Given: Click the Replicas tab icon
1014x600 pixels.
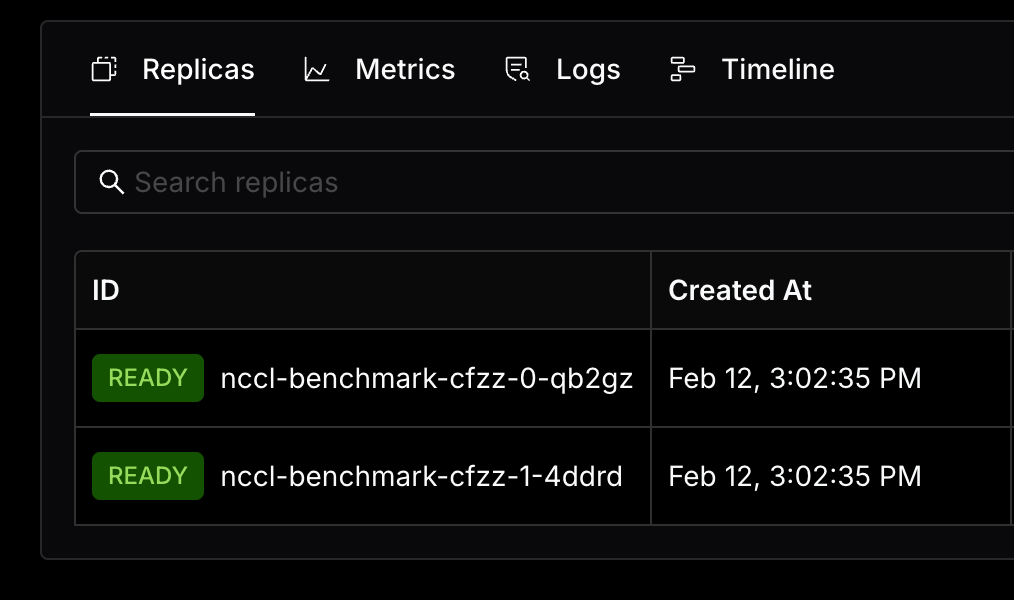Looking at the screenshot, I should (x=104, y=69).
